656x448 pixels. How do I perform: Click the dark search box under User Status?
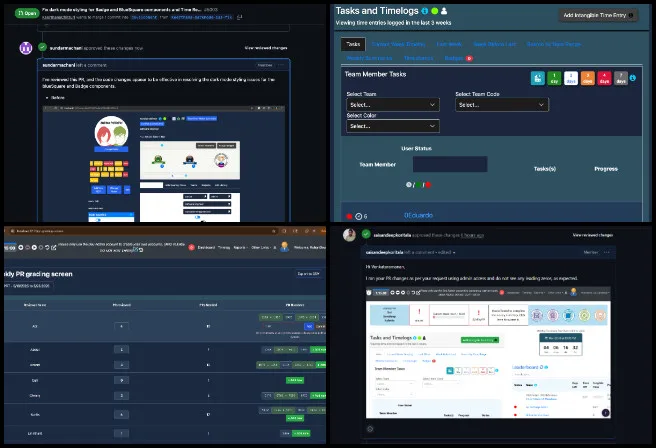(x=450, y=164)
